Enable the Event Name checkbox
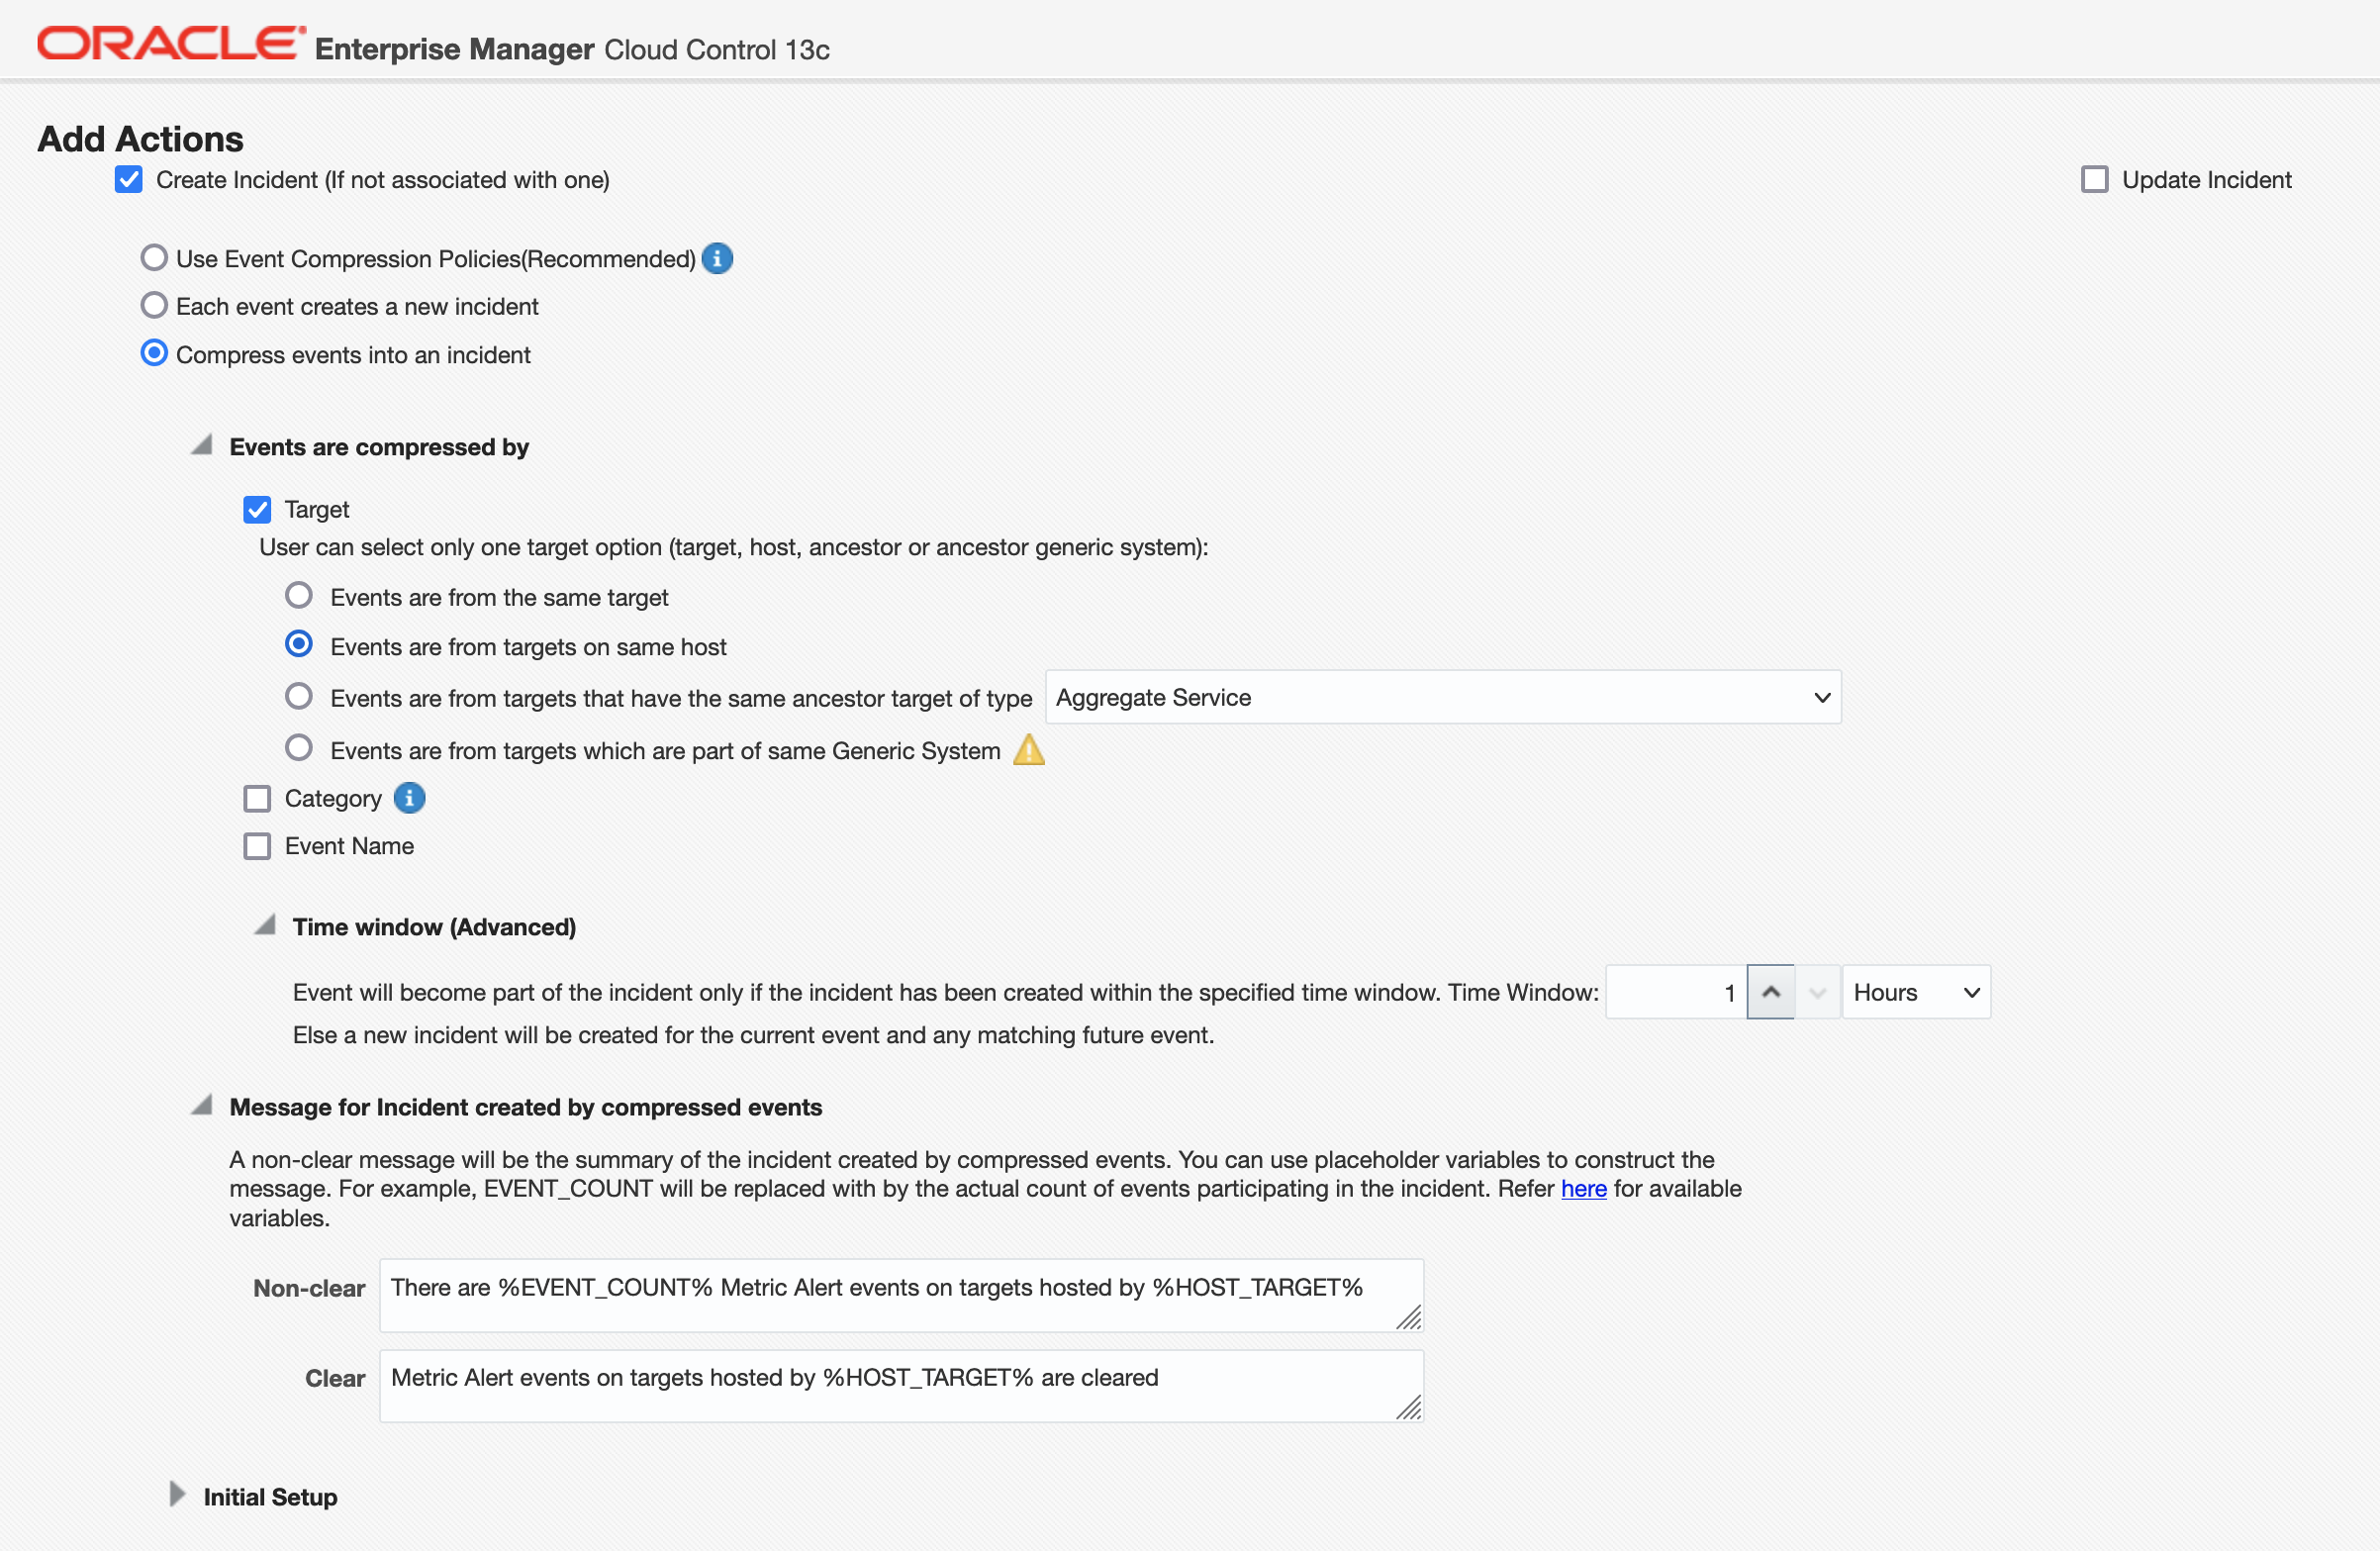 257,846
